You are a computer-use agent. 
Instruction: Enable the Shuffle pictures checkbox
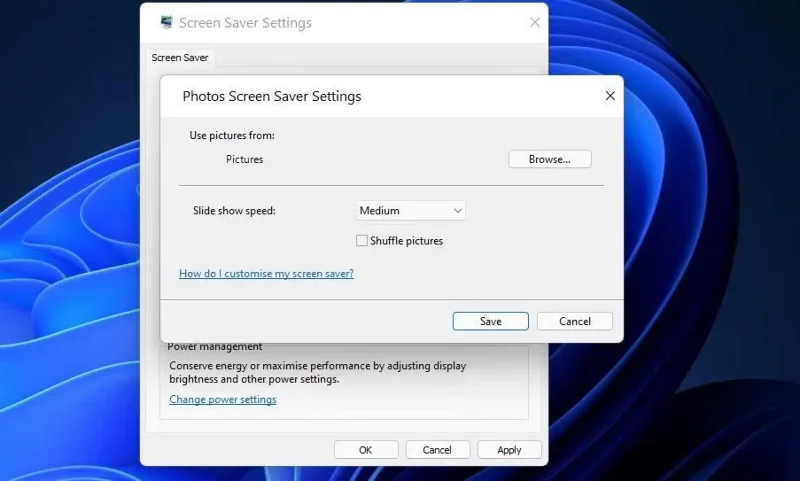point(362,241)
